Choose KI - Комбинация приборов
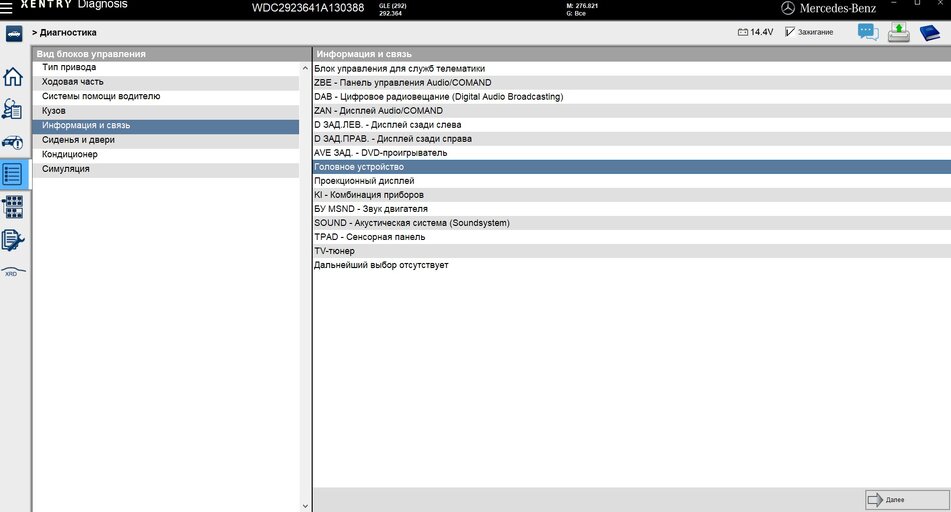 click(x=632, y=195)
